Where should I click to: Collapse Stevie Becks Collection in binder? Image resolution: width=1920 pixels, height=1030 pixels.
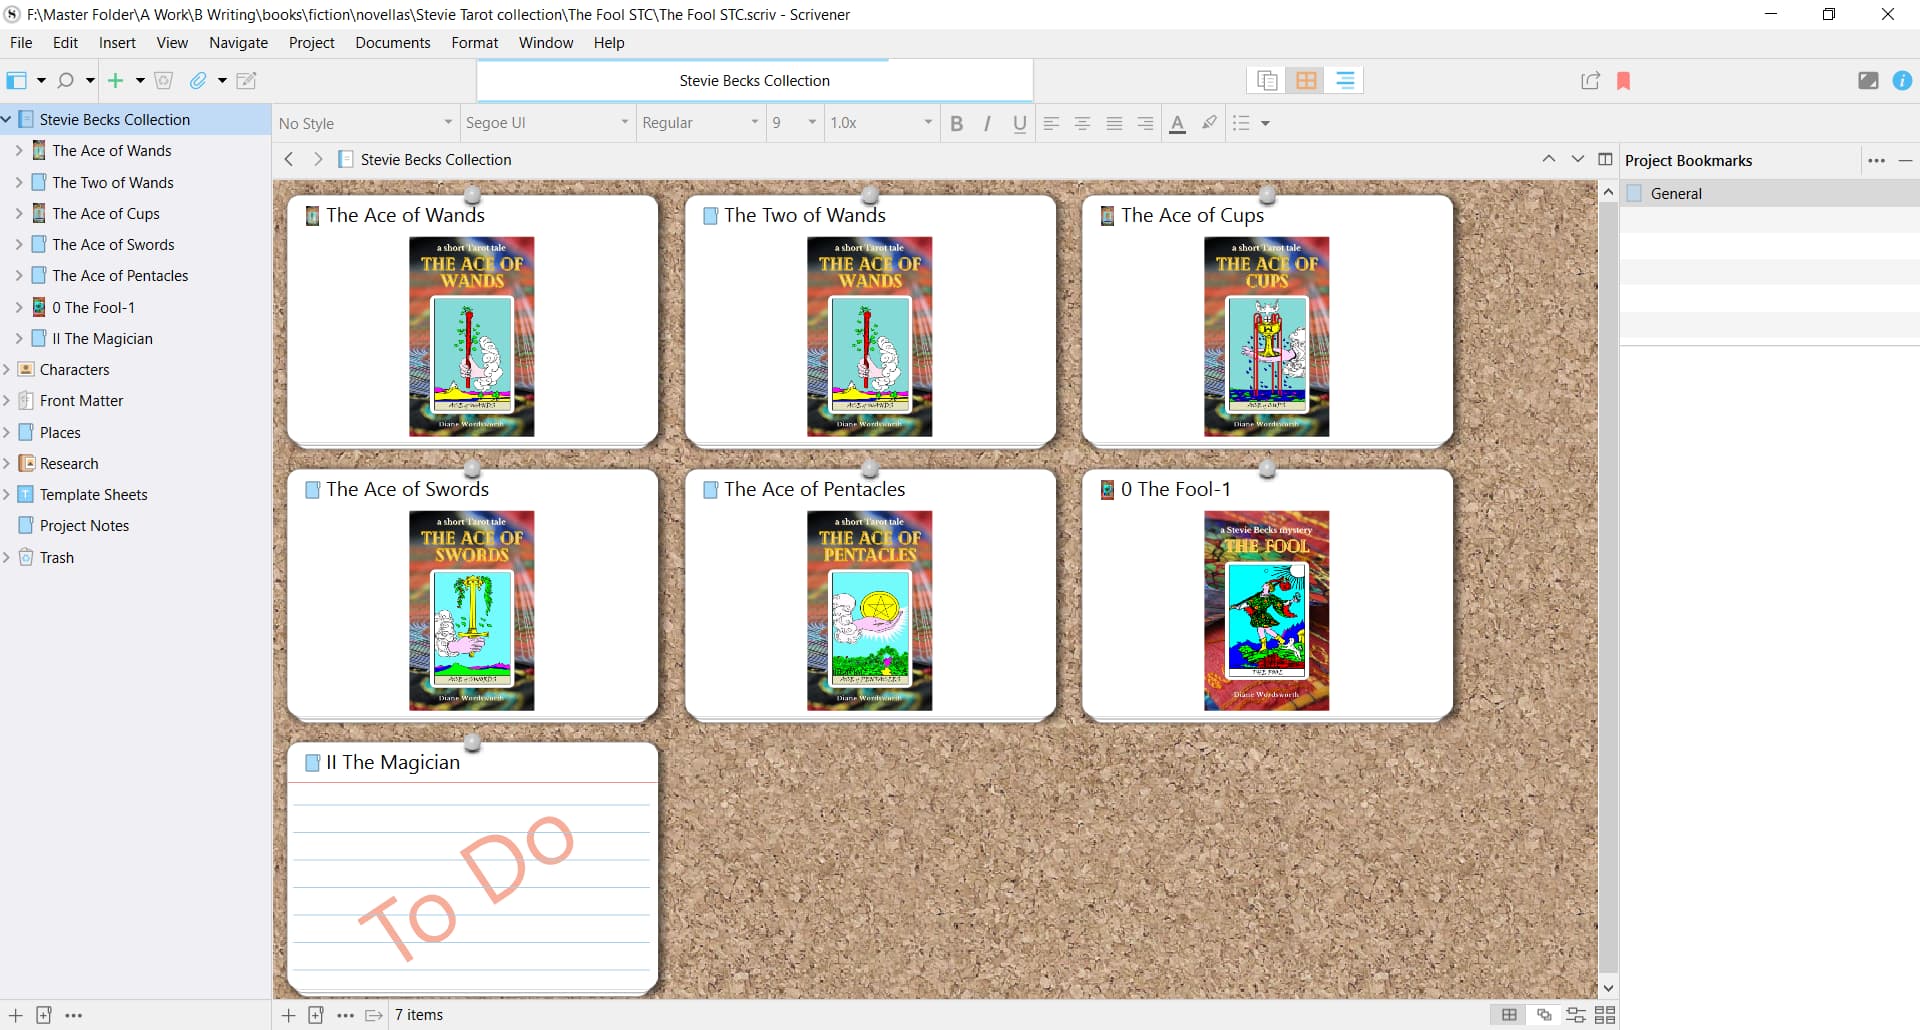click(6, 119)
